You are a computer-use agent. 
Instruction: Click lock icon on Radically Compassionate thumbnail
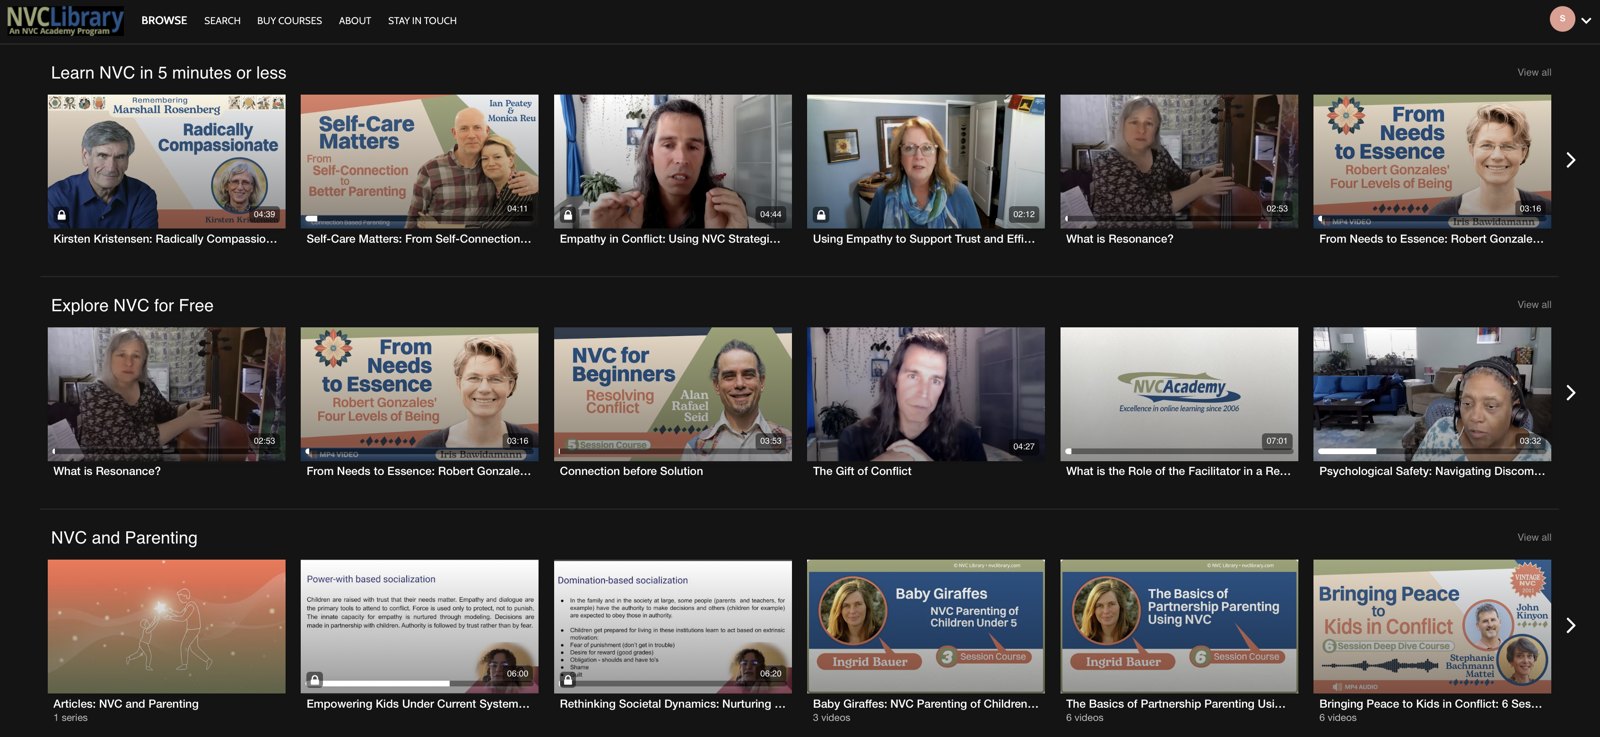(x=61, y=214)
